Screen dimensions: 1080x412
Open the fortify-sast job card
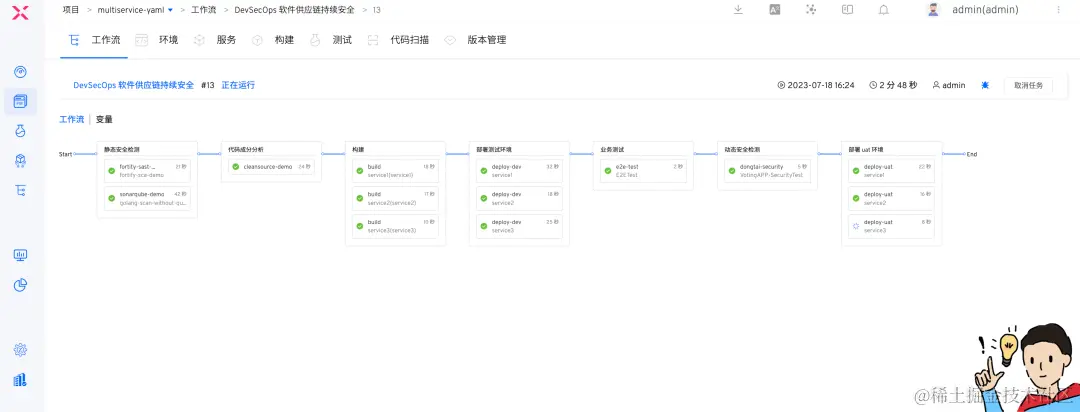[147, 171]
